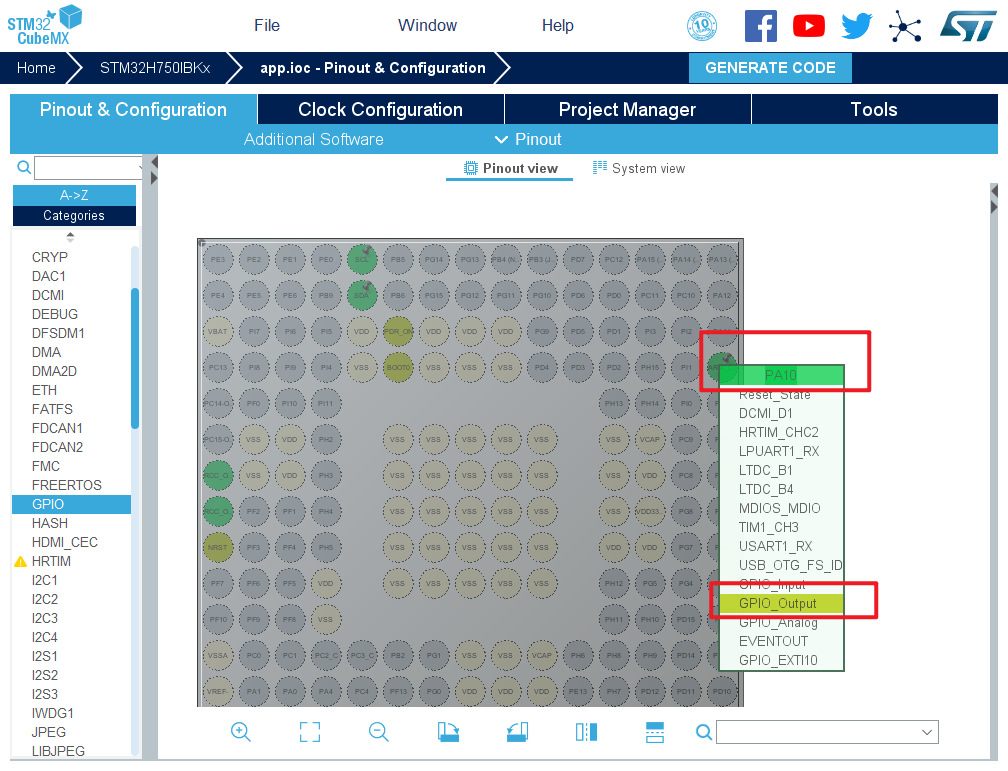This screenshot has width=1008, height=771.
Task: Switch to System view
Action: pos(639,168)
